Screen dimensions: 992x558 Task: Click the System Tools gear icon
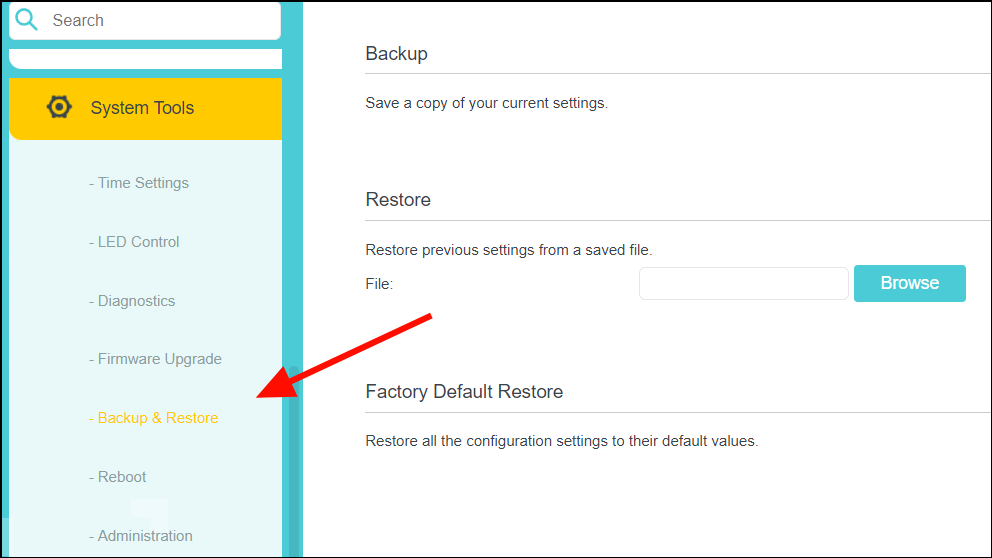pyautogui.click(x=59, y=107)
